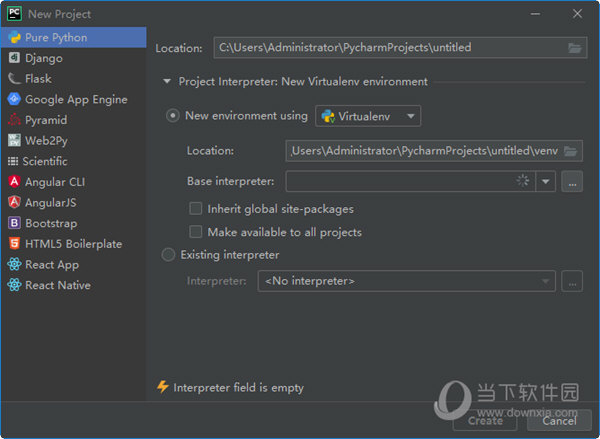Pick Flask from the project list
The height and width of the screenshot is (439, 600).
73,79
